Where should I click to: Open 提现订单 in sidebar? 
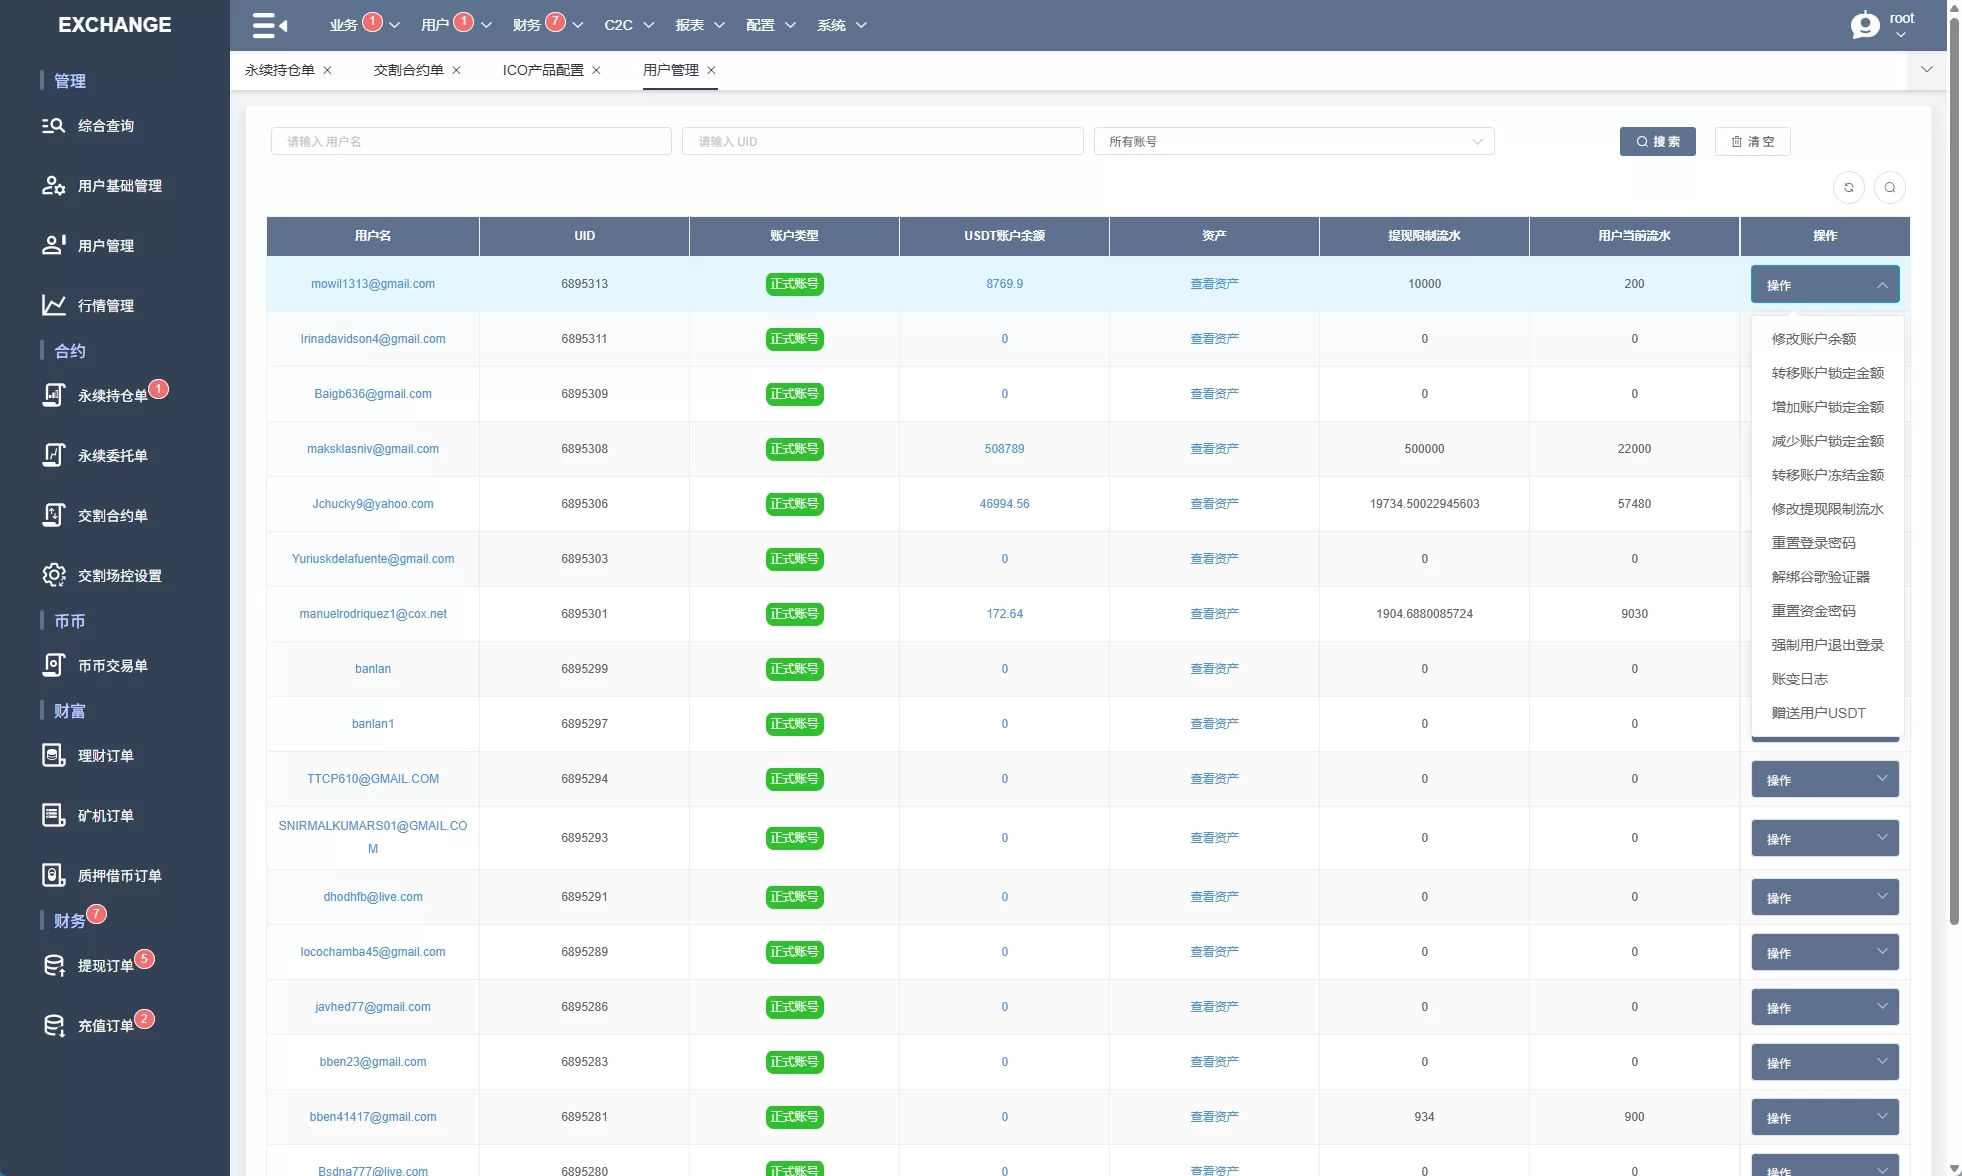[104, 965]
